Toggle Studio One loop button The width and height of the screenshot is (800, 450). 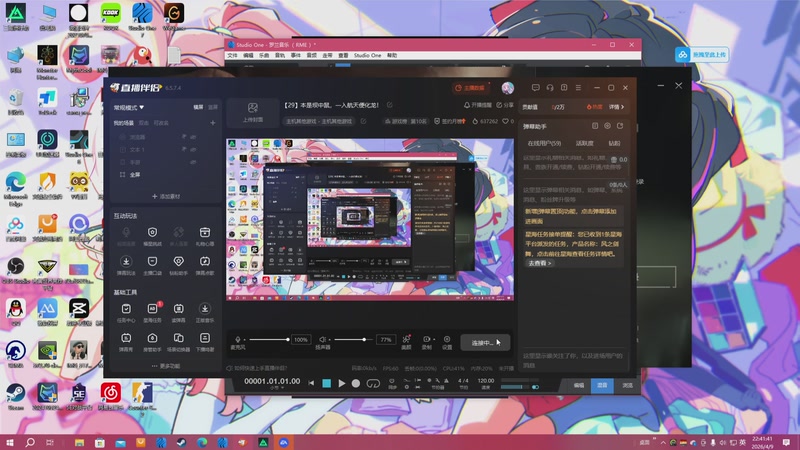373,383
